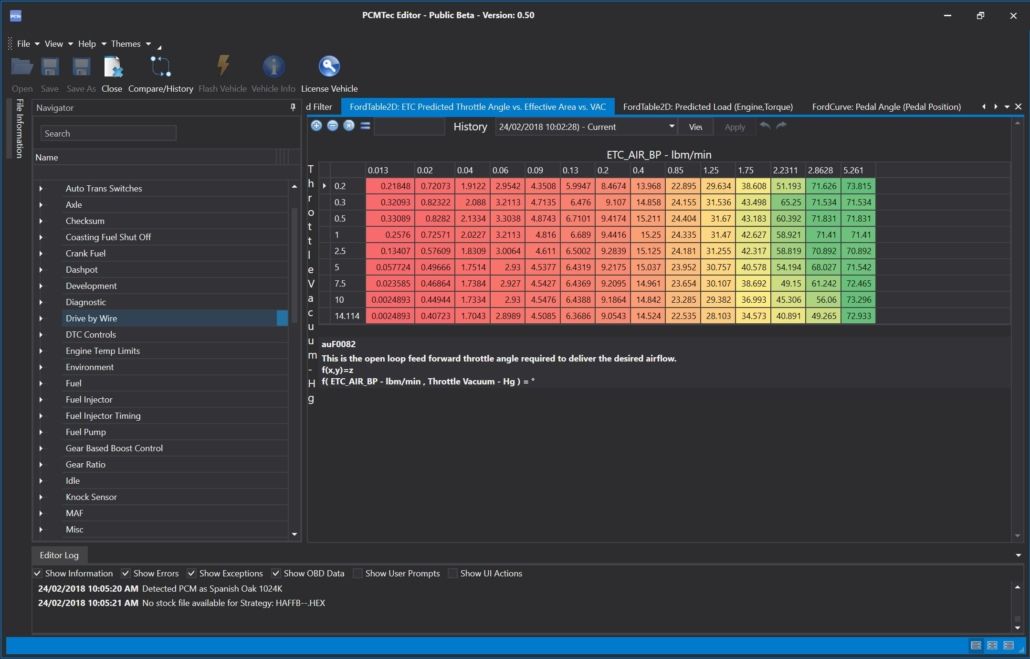Click the minus (subtract) table operation icon

pyautogui.click(x=332, y=125)
